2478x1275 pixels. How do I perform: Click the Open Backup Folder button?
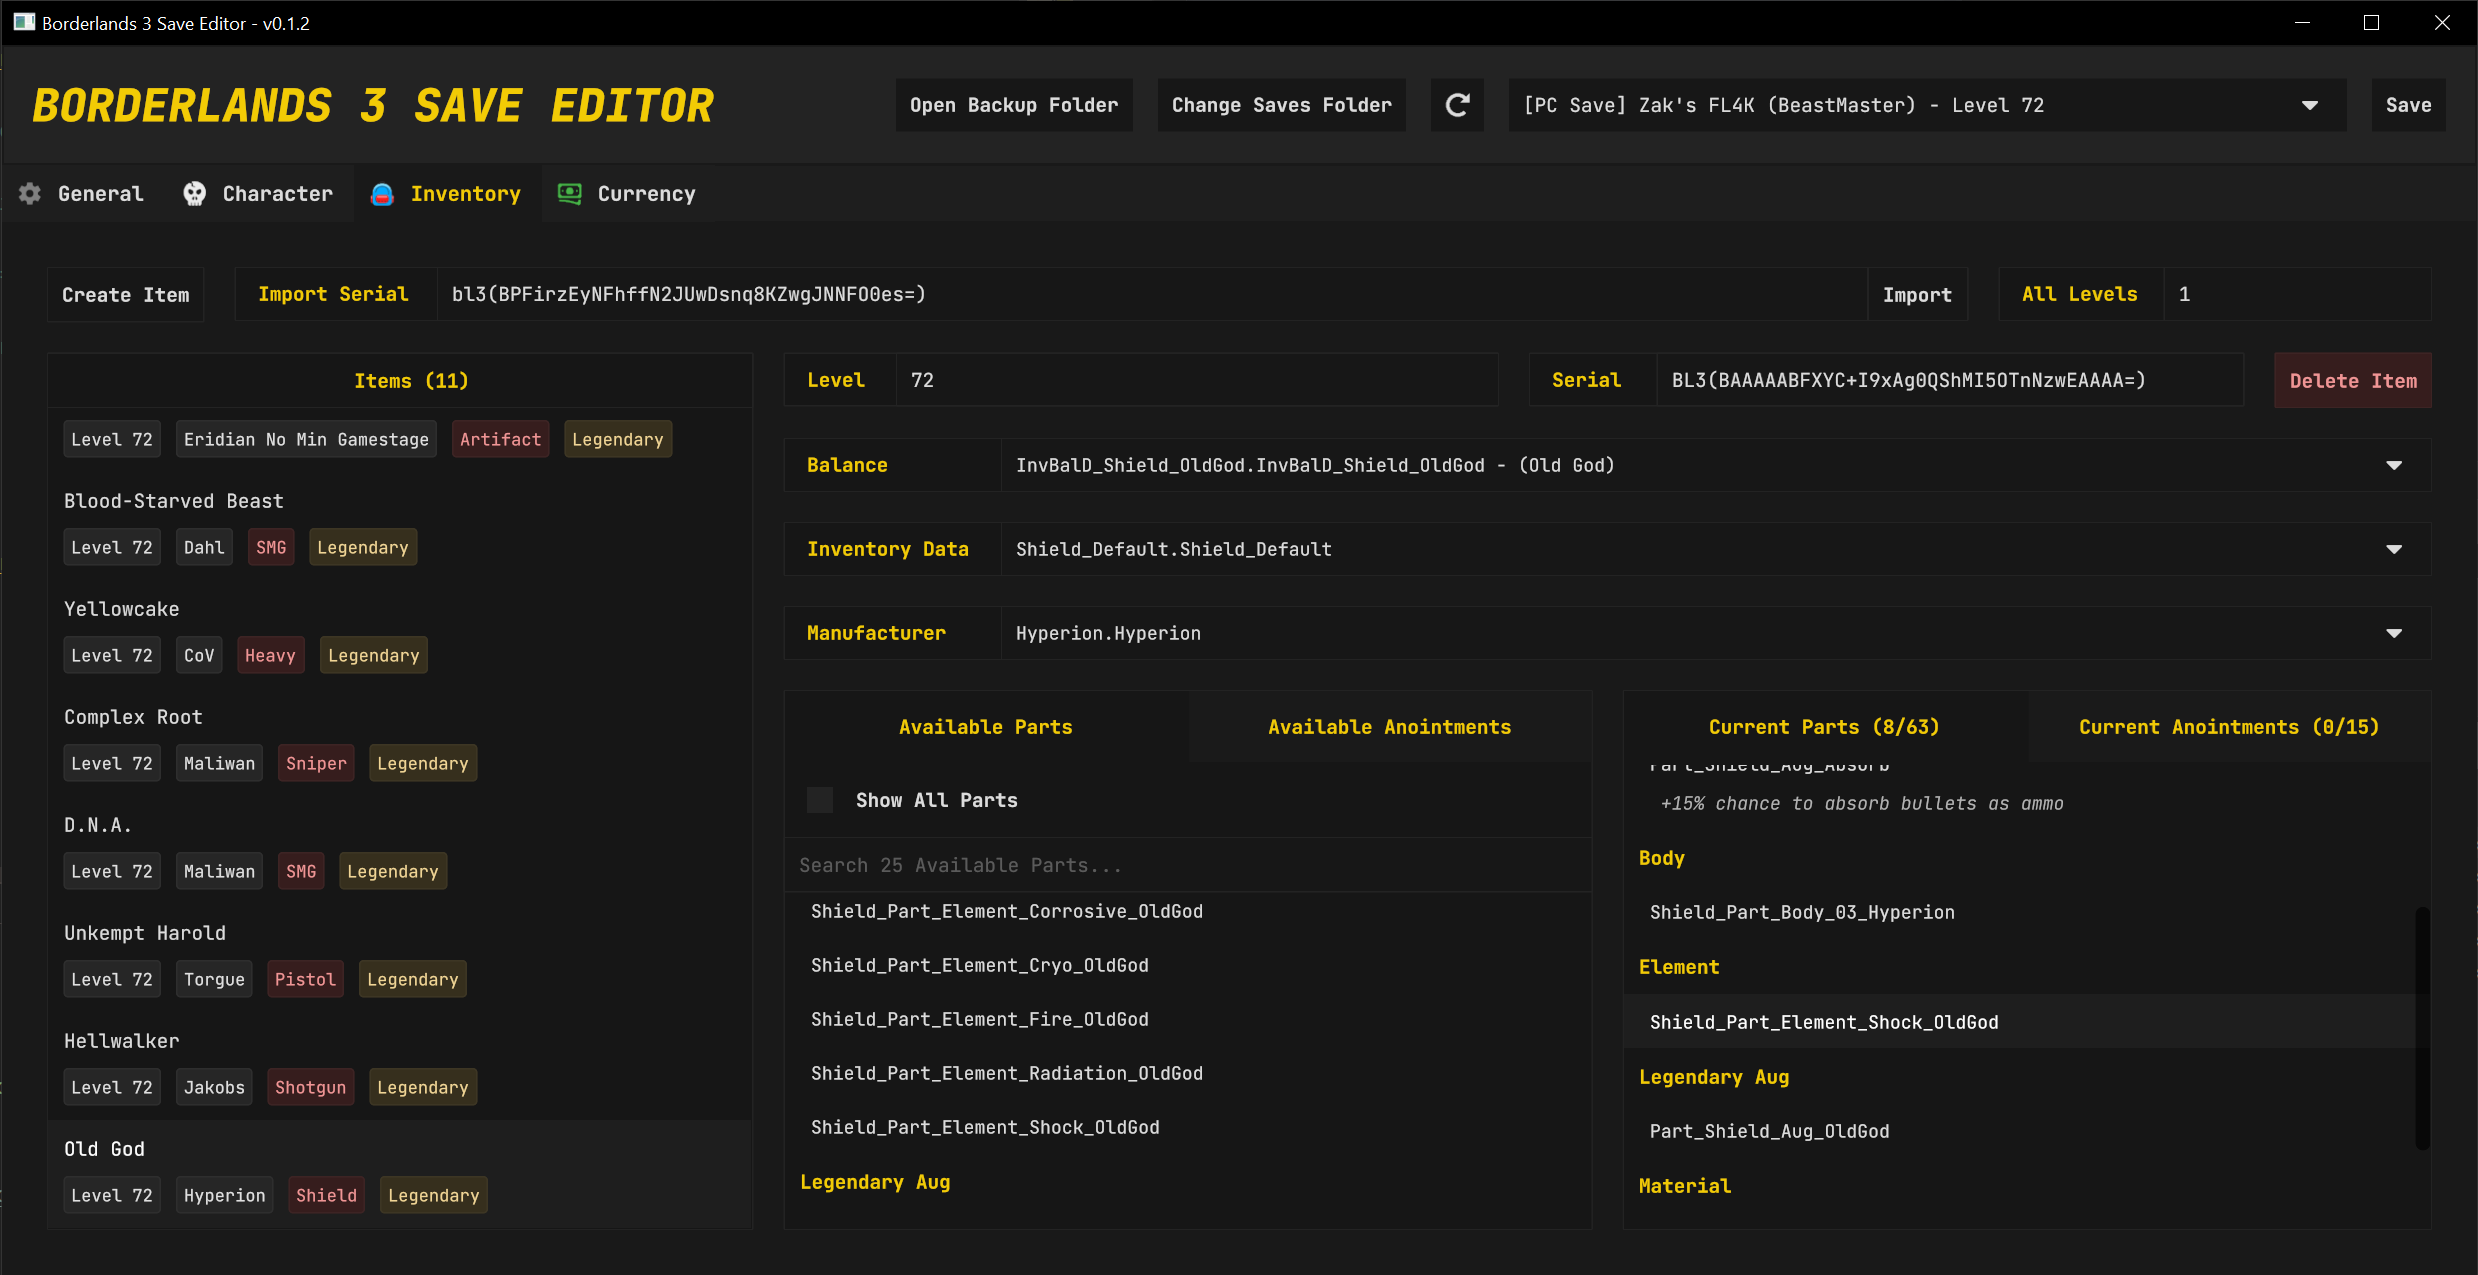[x=1013, y=105]
